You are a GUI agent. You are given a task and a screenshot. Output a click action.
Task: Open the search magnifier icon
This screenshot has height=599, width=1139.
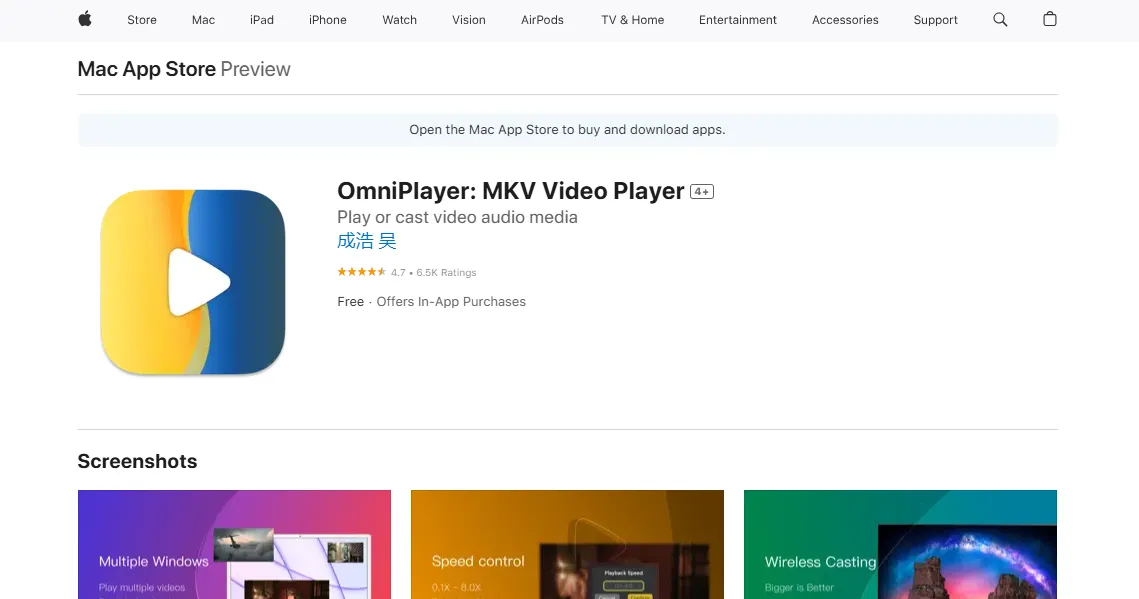tap(1000, 20)
